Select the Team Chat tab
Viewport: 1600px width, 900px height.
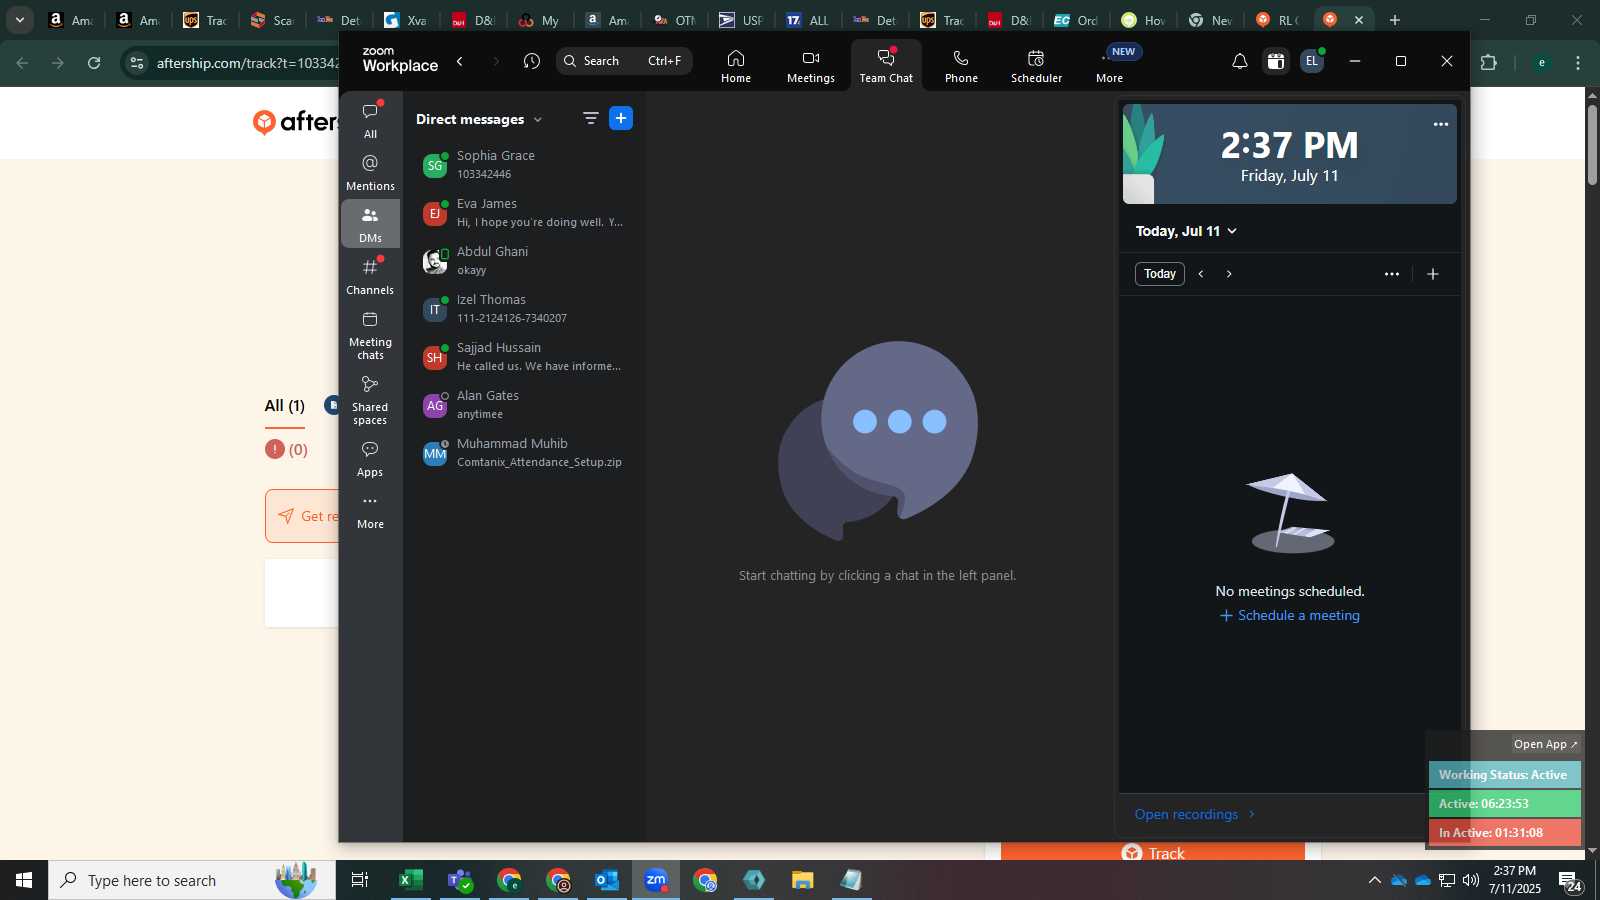(886, 66)
